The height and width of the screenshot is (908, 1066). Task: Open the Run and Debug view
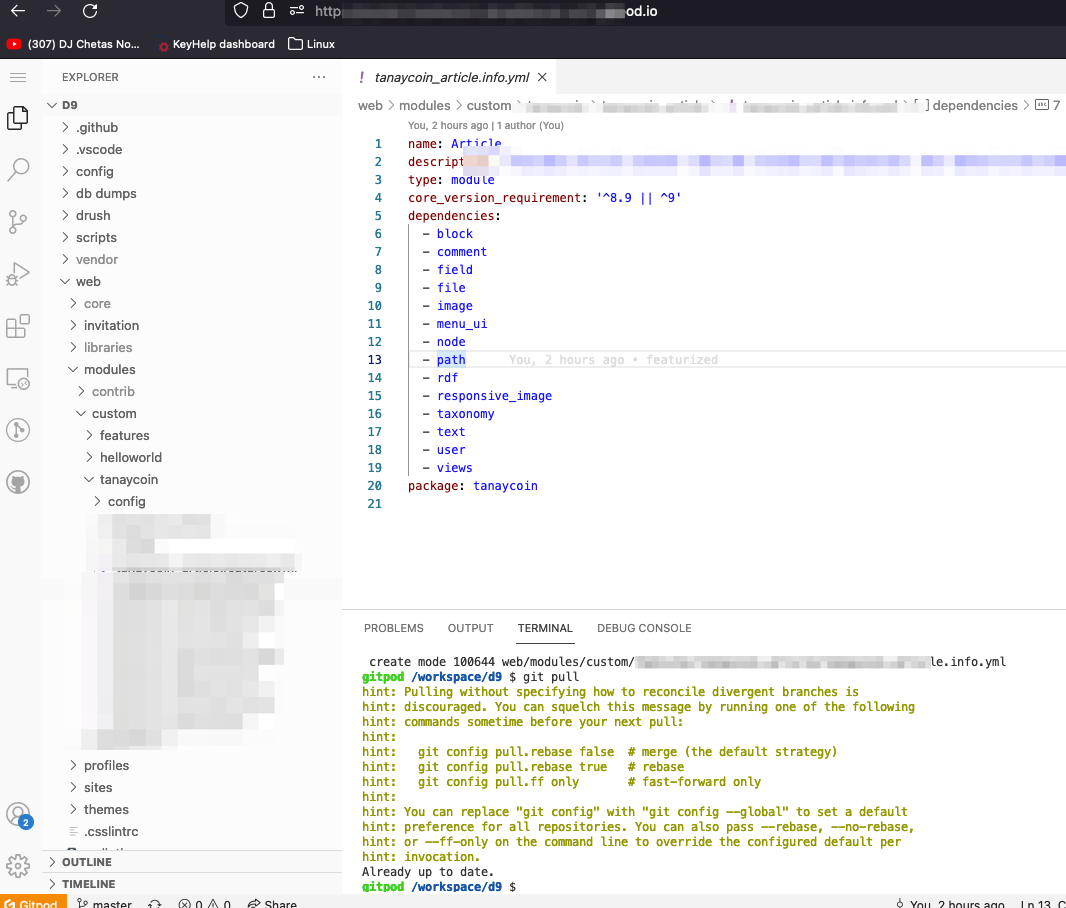18,274
